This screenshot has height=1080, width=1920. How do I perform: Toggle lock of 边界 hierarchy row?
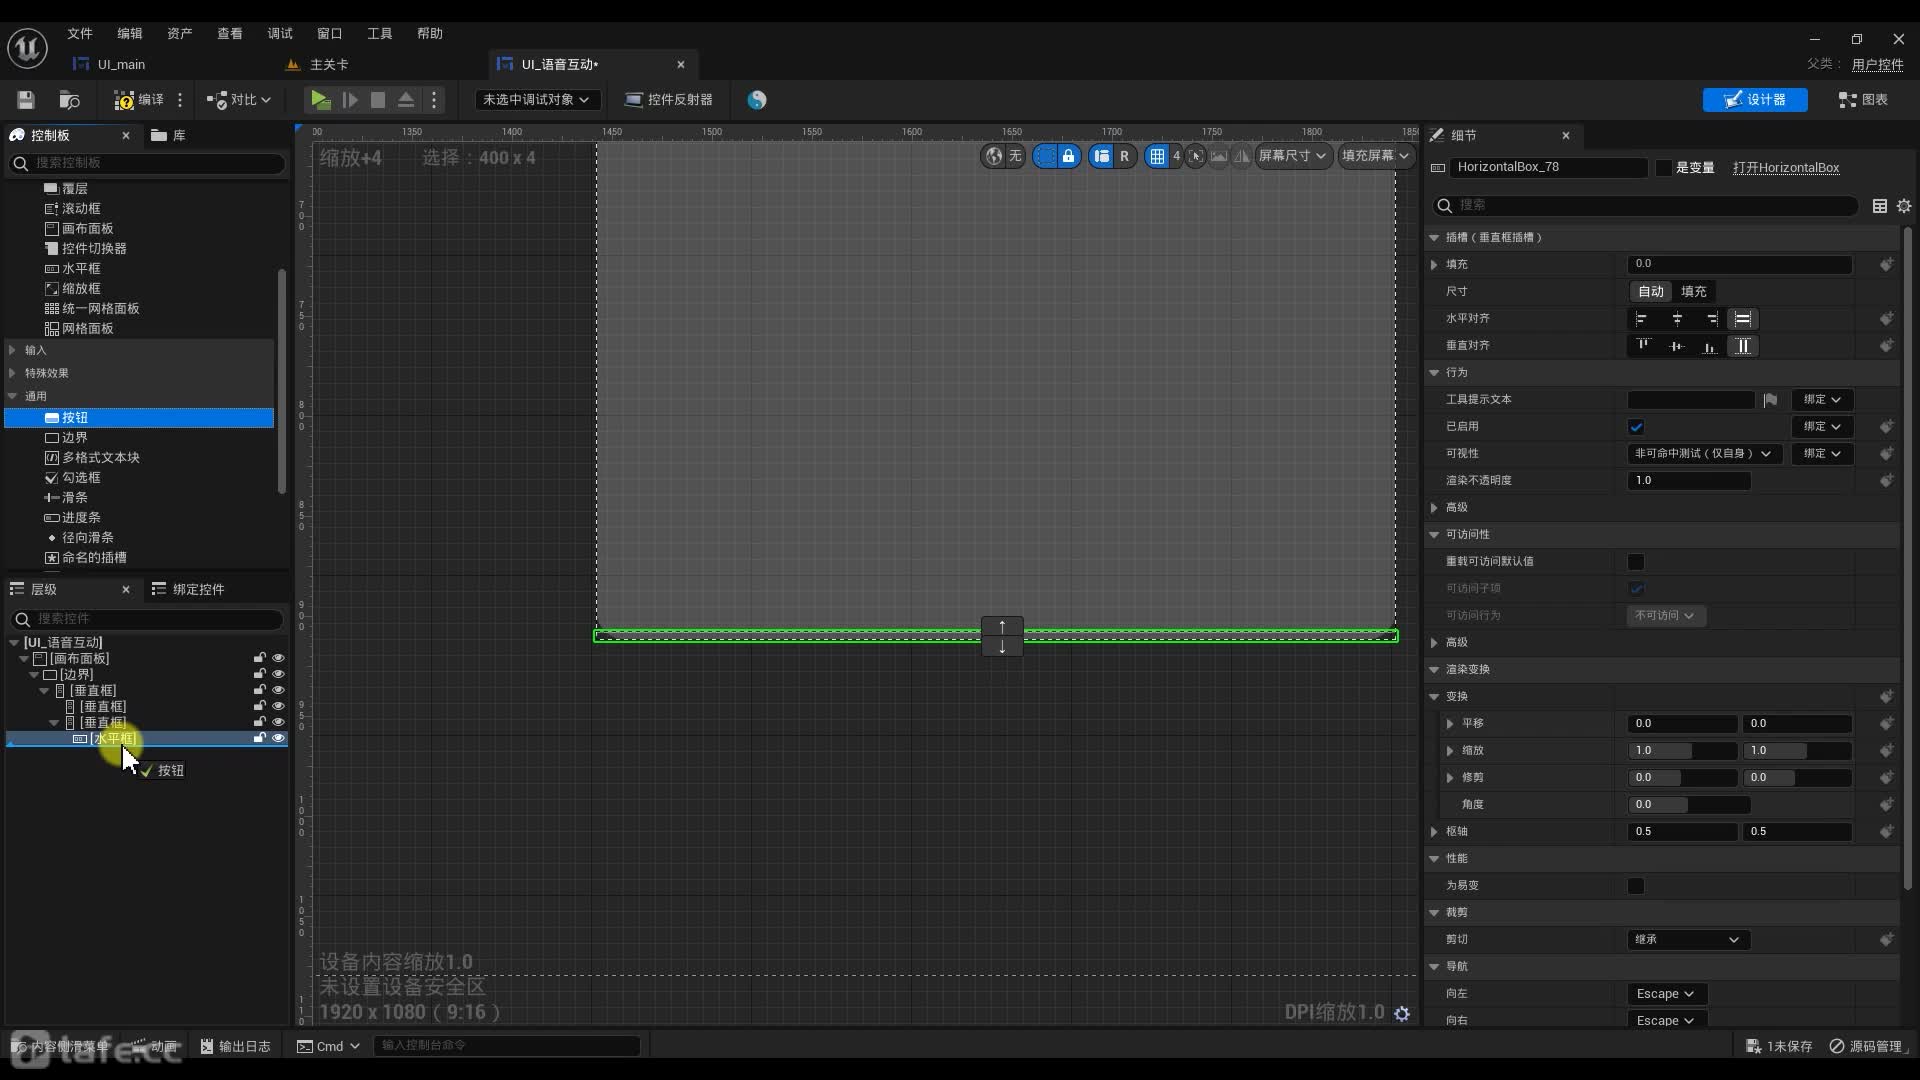[259, 674]
